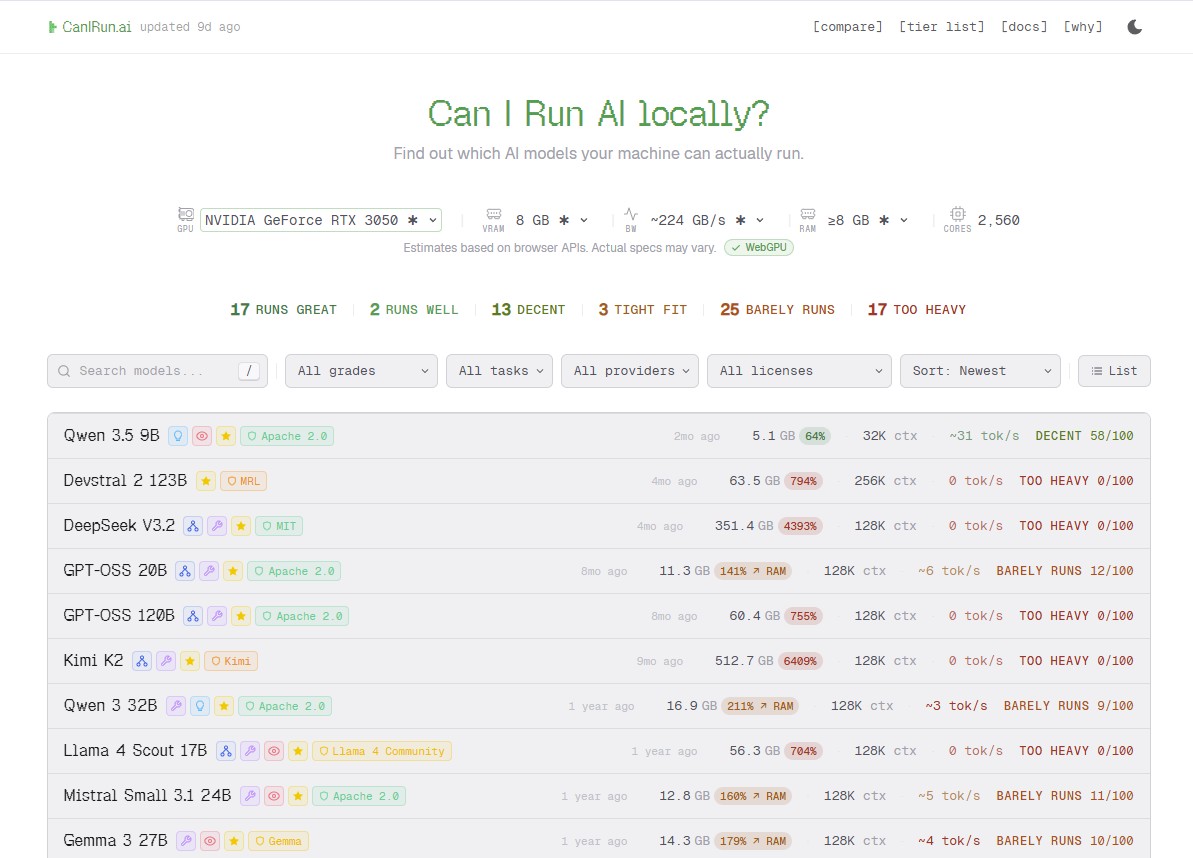Click the CanIRun.ai logo
The height and width of the screenshot is (858, 1193).
coord(91,27)
